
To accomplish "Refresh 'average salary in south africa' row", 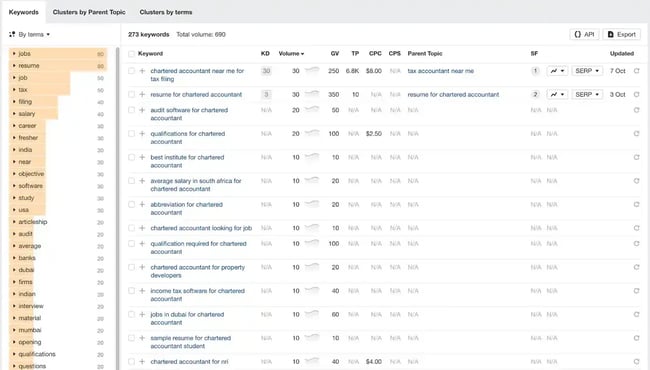I will 636,181.
